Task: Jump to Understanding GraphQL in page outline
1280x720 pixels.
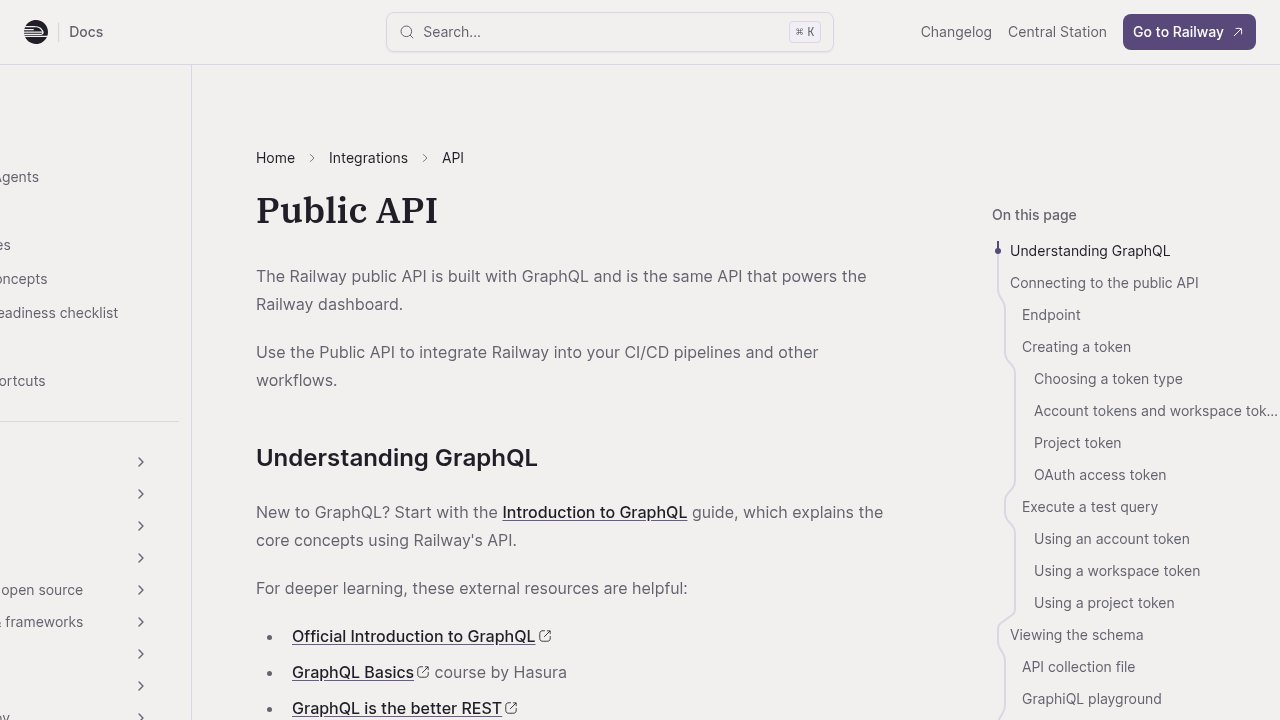Action: click(x=1090, y=251)
